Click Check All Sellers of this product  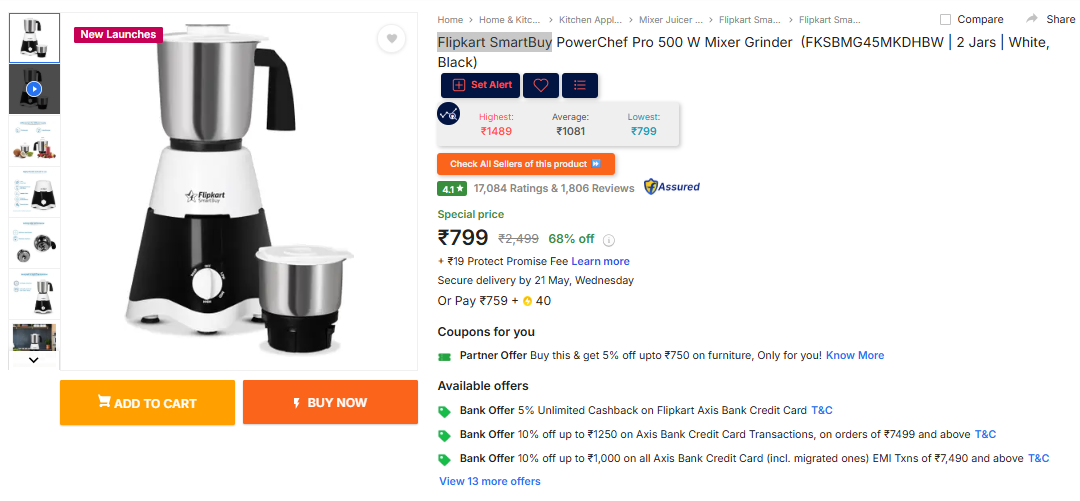coord(526,164)
